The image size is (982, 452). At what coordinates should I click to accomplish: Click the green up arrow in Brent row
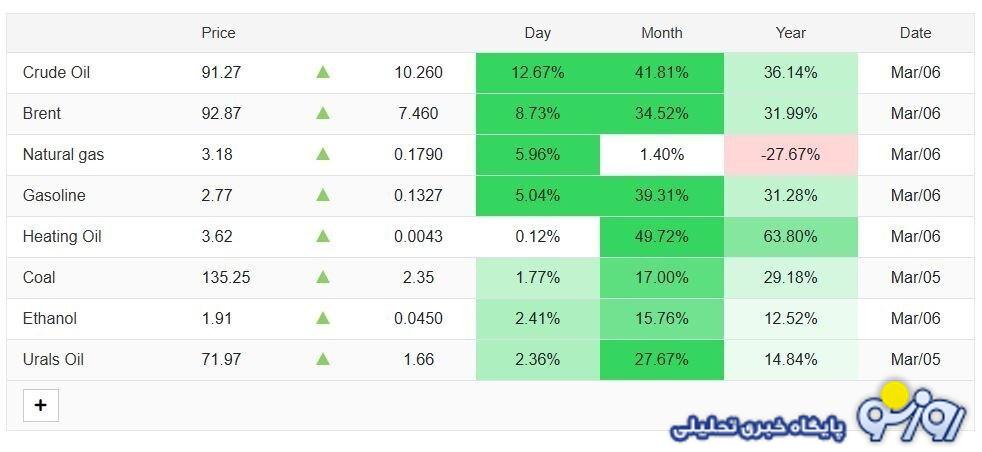coord(322,113)
